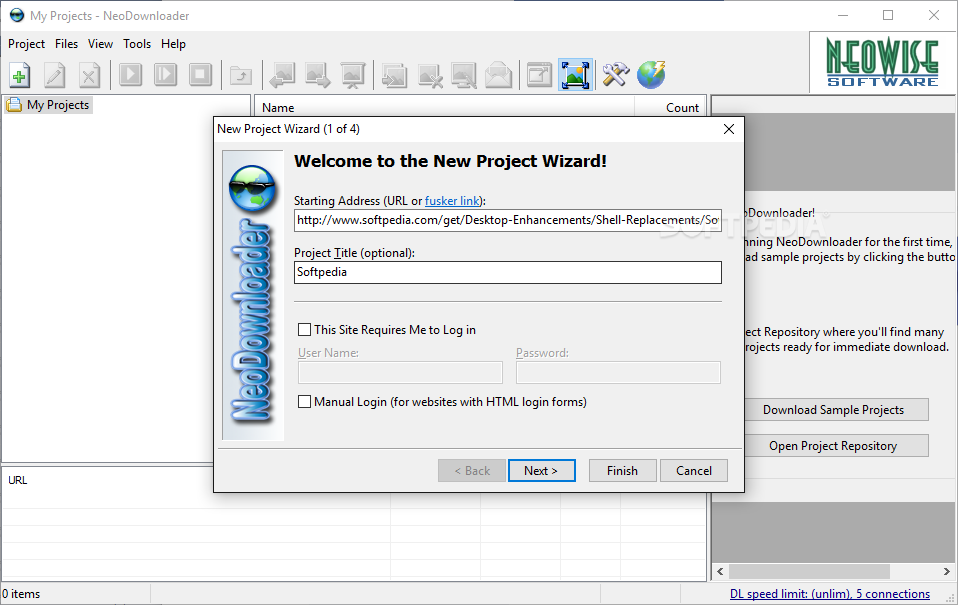Click the URL column header
This screenshot has height=605, width=958.
(18, 480)
